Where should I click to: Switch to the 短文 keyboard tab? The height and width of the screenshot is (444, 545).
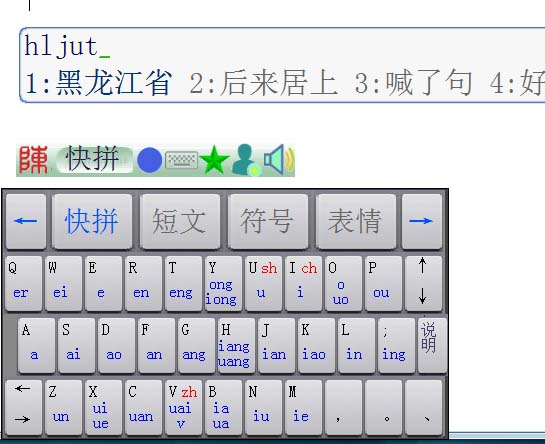180,221
